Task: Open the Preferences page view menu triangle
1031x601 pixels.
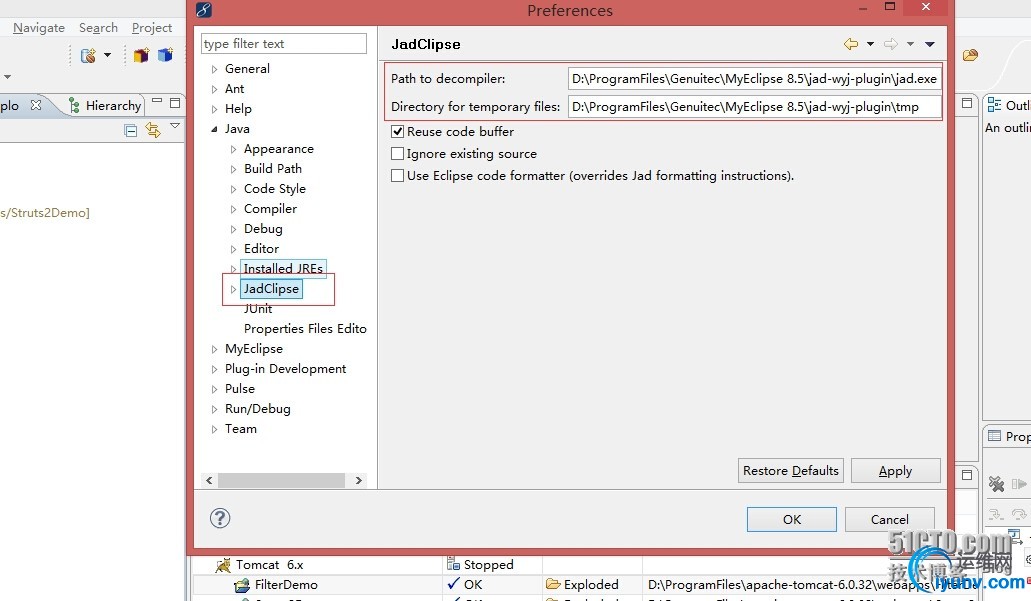Action: (930, 44)
